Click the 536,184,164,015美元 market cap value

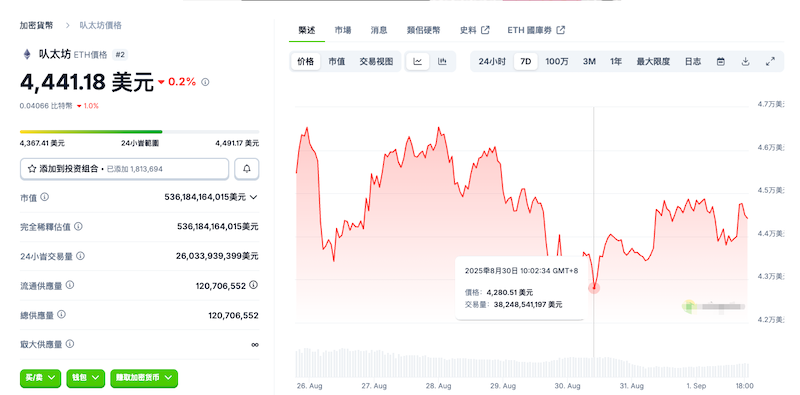pos(205,197)
